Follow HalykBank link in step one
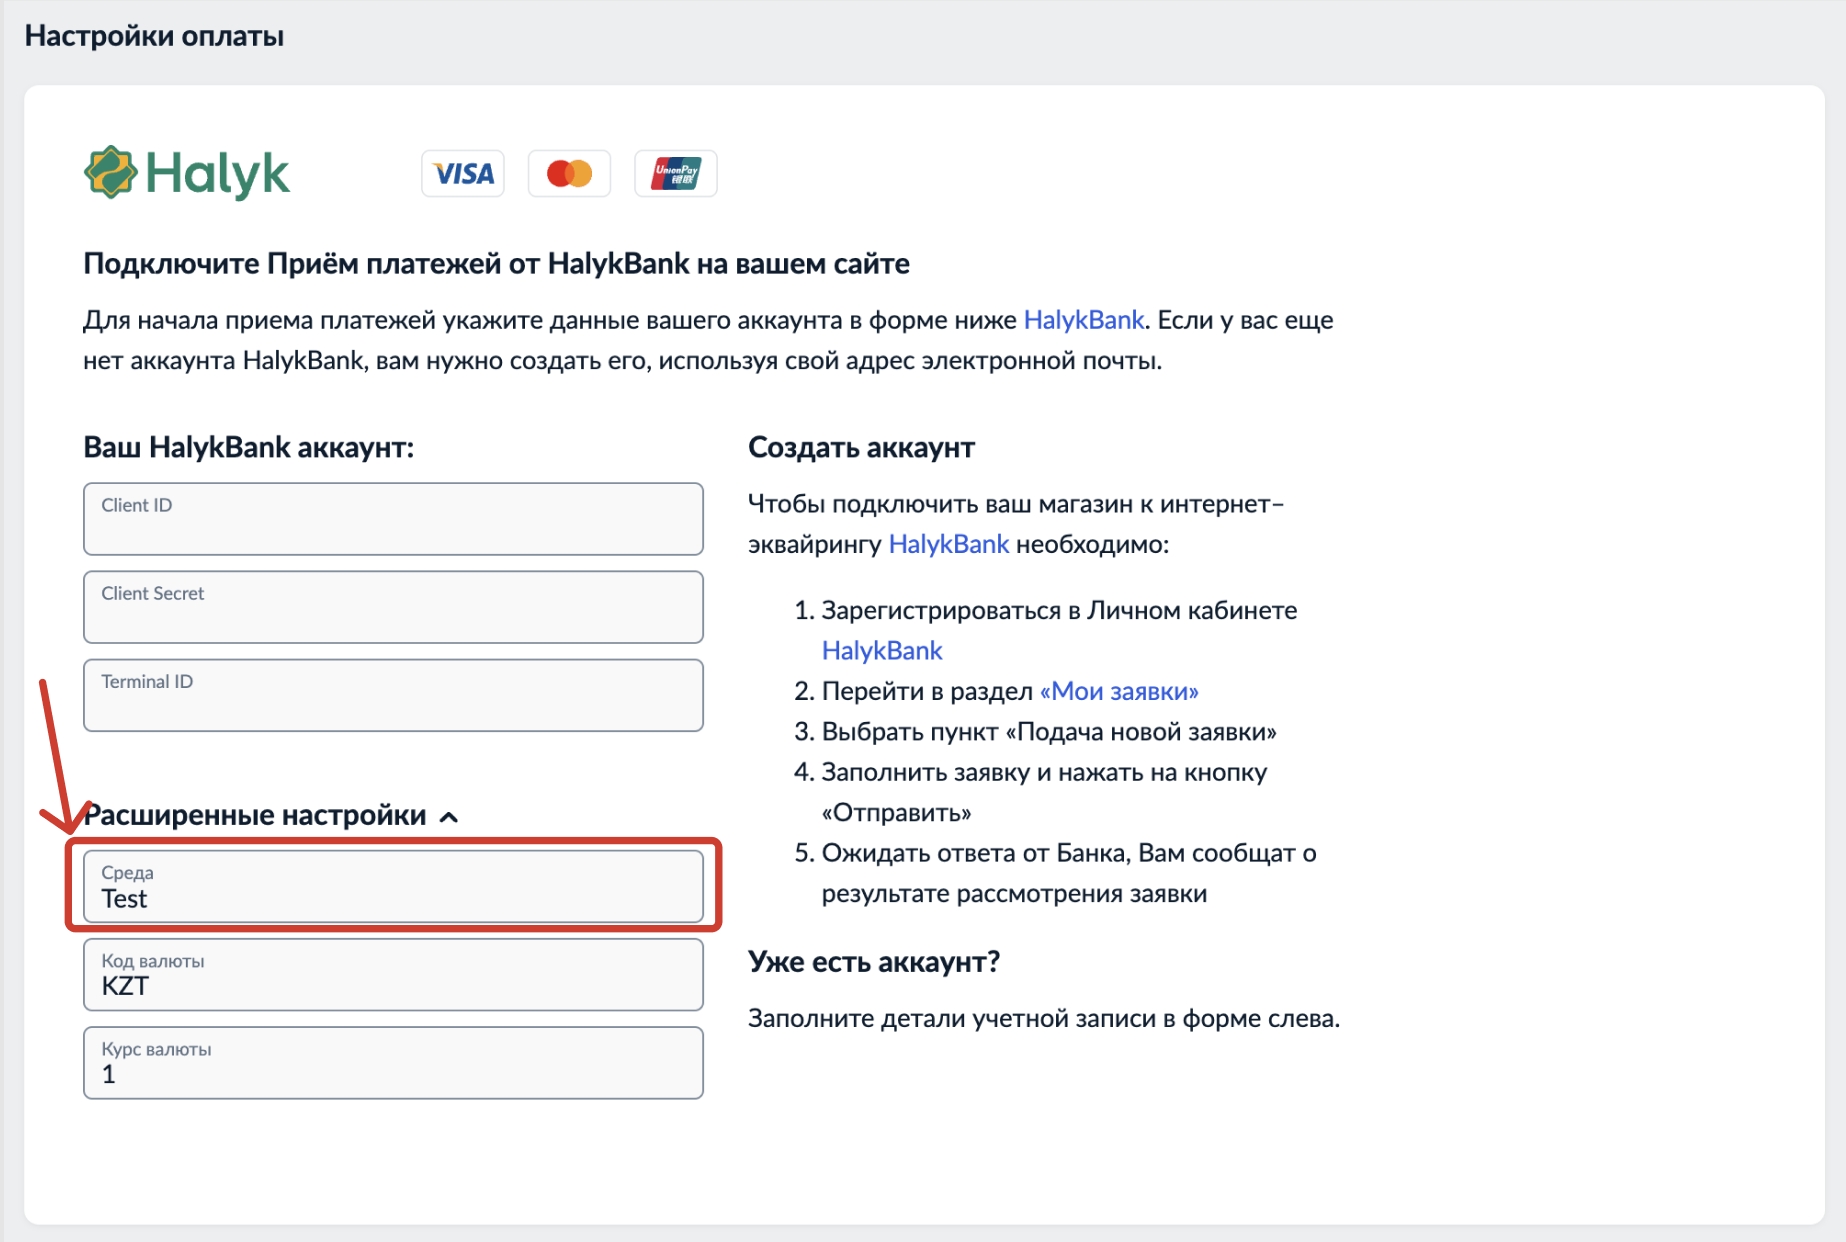 pyautogui.click(x=882, y=651)
